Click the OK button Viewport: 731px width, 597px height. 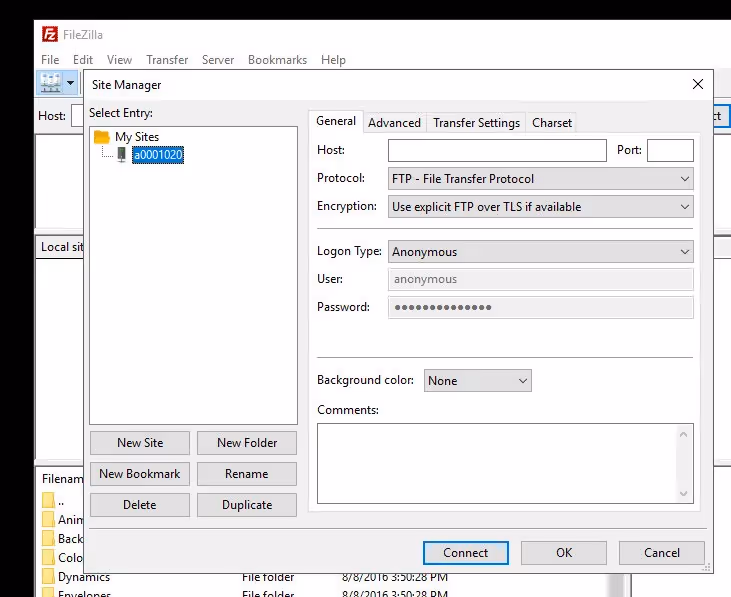[x=564, y=553]
